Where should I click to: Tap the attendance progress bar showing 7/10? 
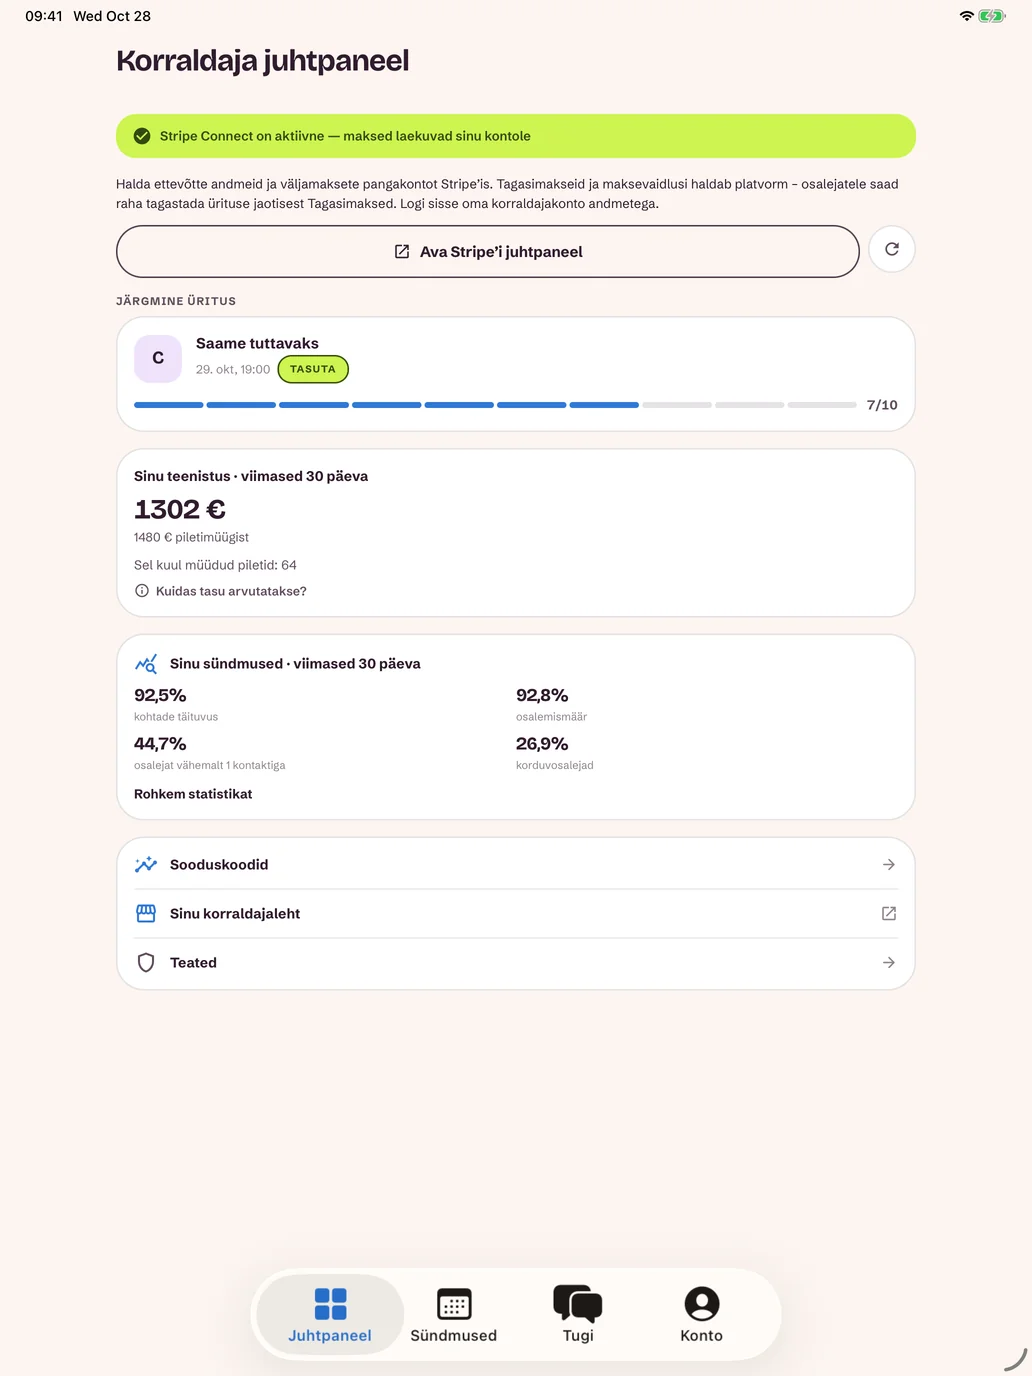pos(495,405)
